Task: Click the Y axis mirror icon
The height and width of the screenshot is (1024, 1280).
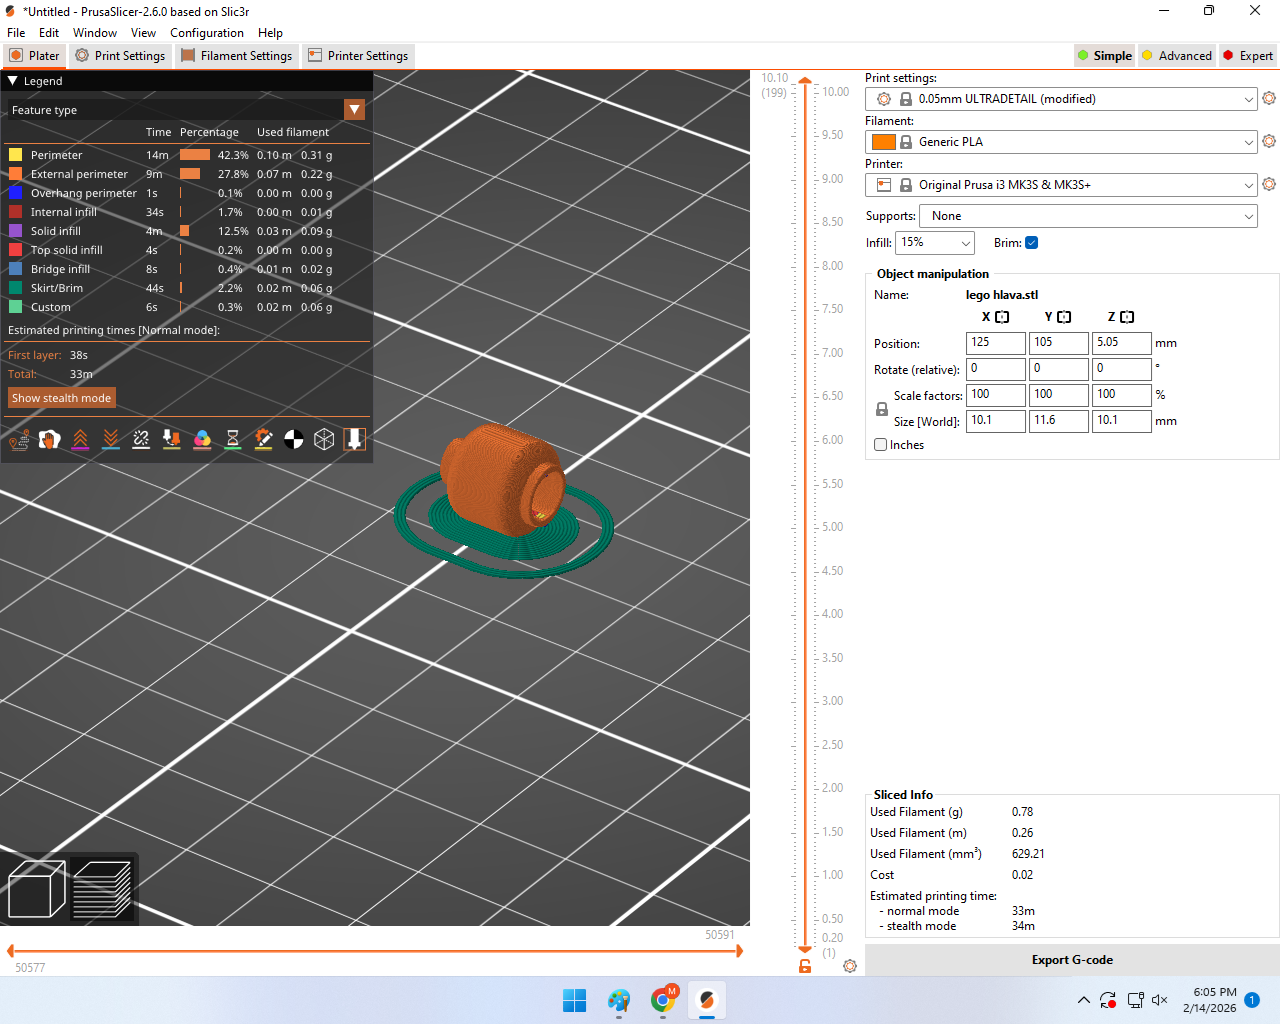Action: click(x=1064, y=317)
